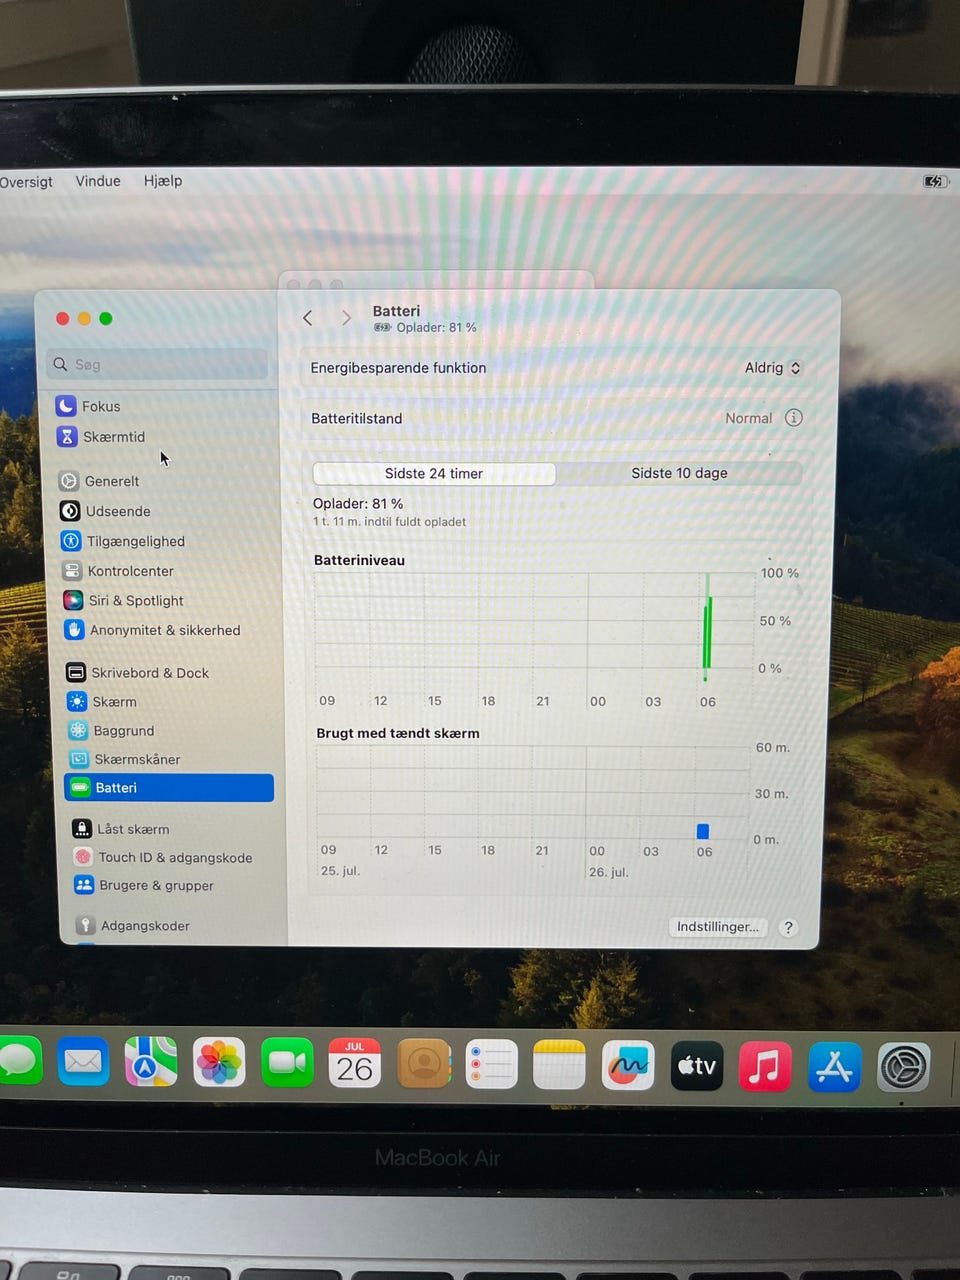Screen dimensions: 960x1280
Task: Select Siri & Spotlight in sidebar
Action: click(124, 601)
